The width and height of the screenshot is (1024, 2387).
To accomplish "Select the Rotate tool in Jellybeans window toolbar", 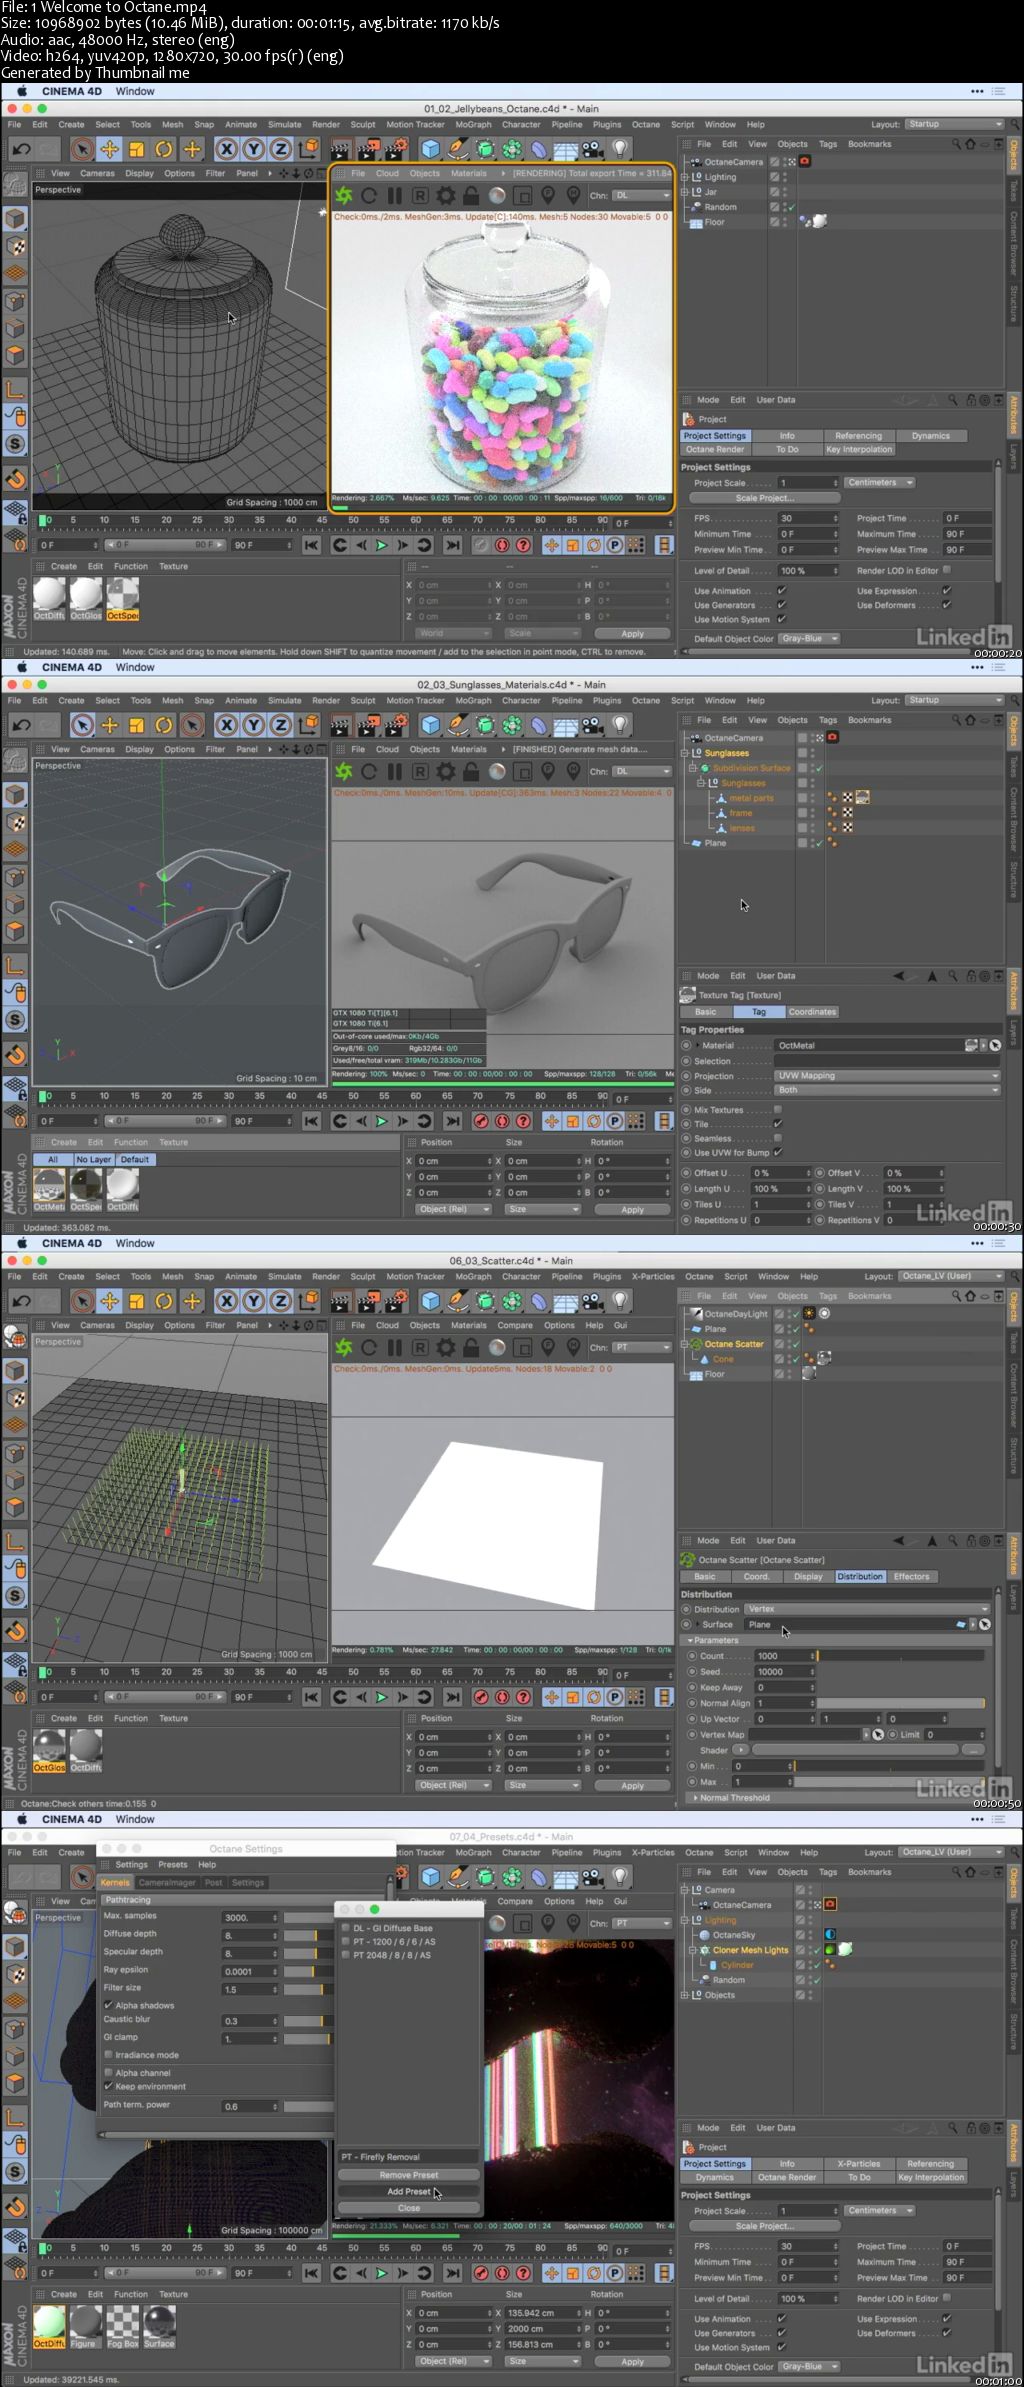I will point(164,149).
